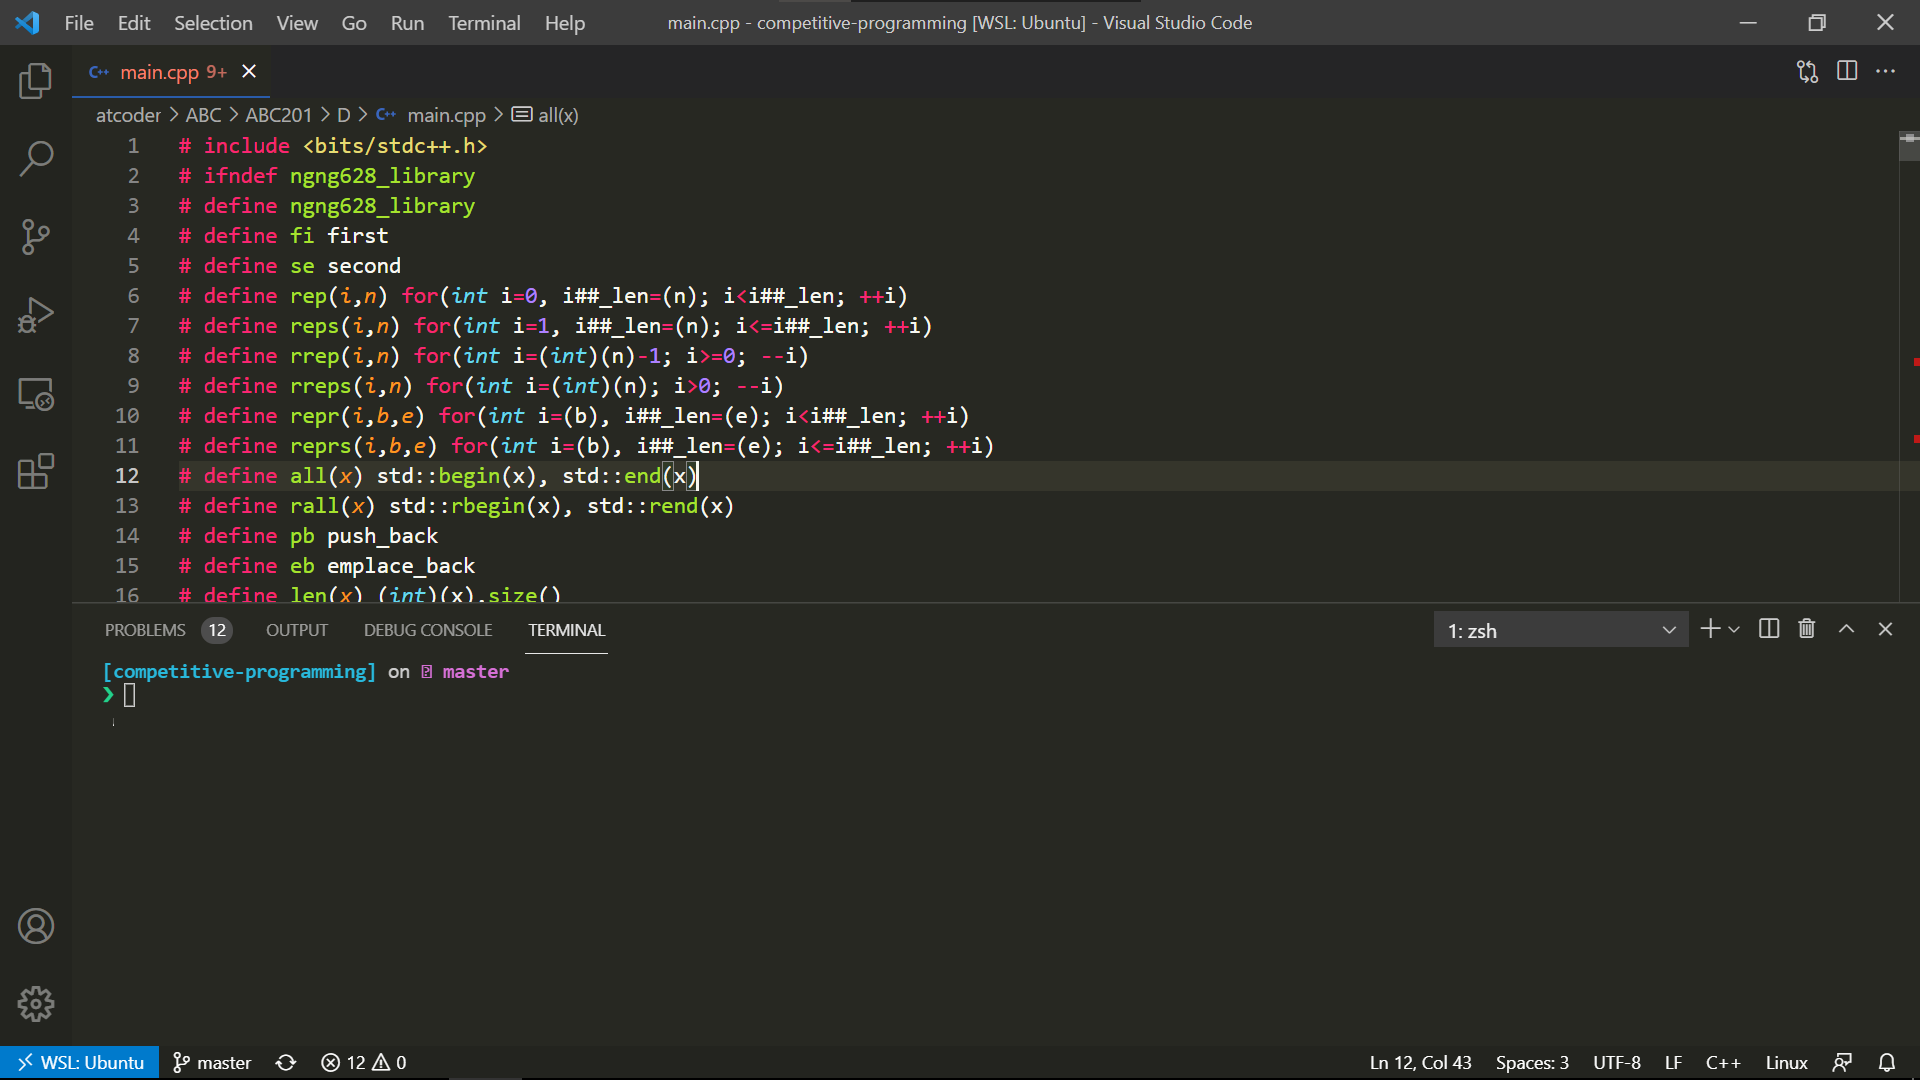This screenshot has height=1080, width=1920.
Task: Open Run and Debug view
Action: [x=36, y=315]
